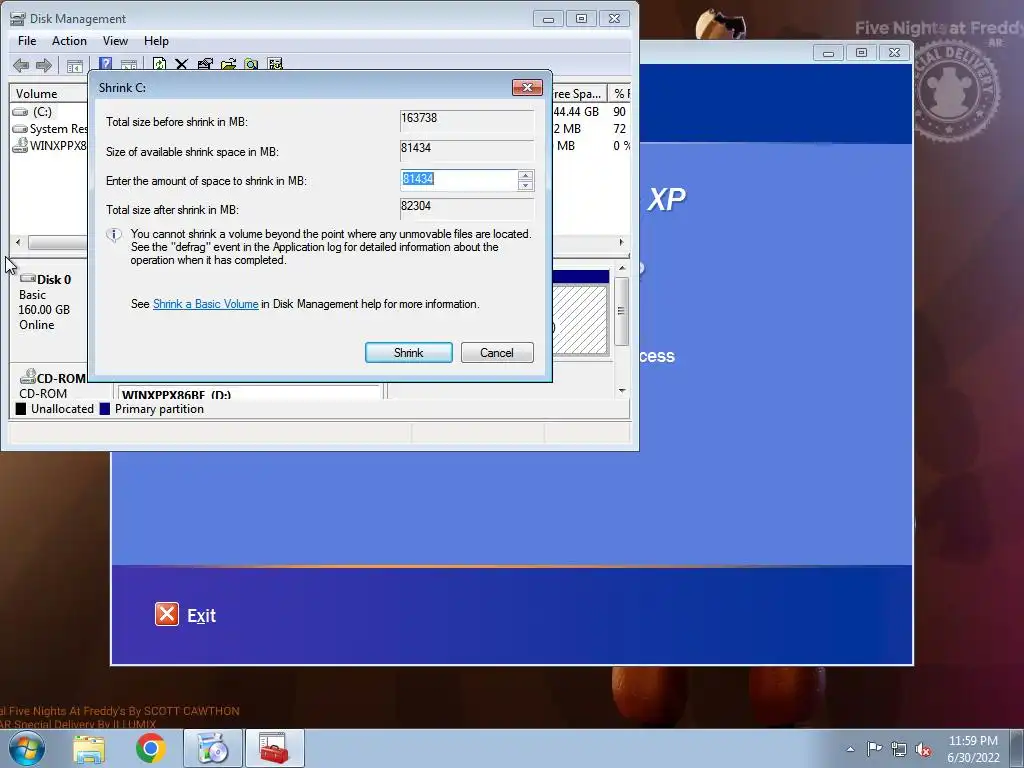Click the shrink amount input field showing 81434
1024x768 pixels.
(x=458, y=180)
